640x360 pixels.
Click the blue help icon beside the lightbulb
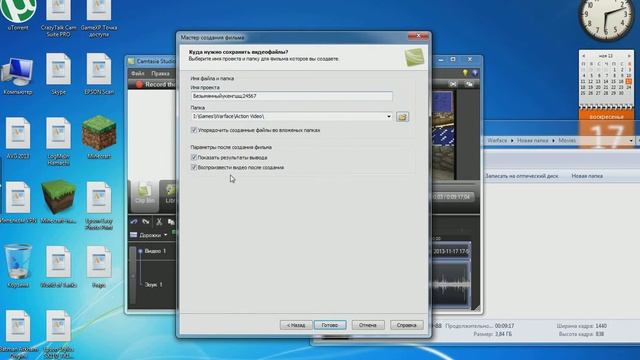pos(475,73)
